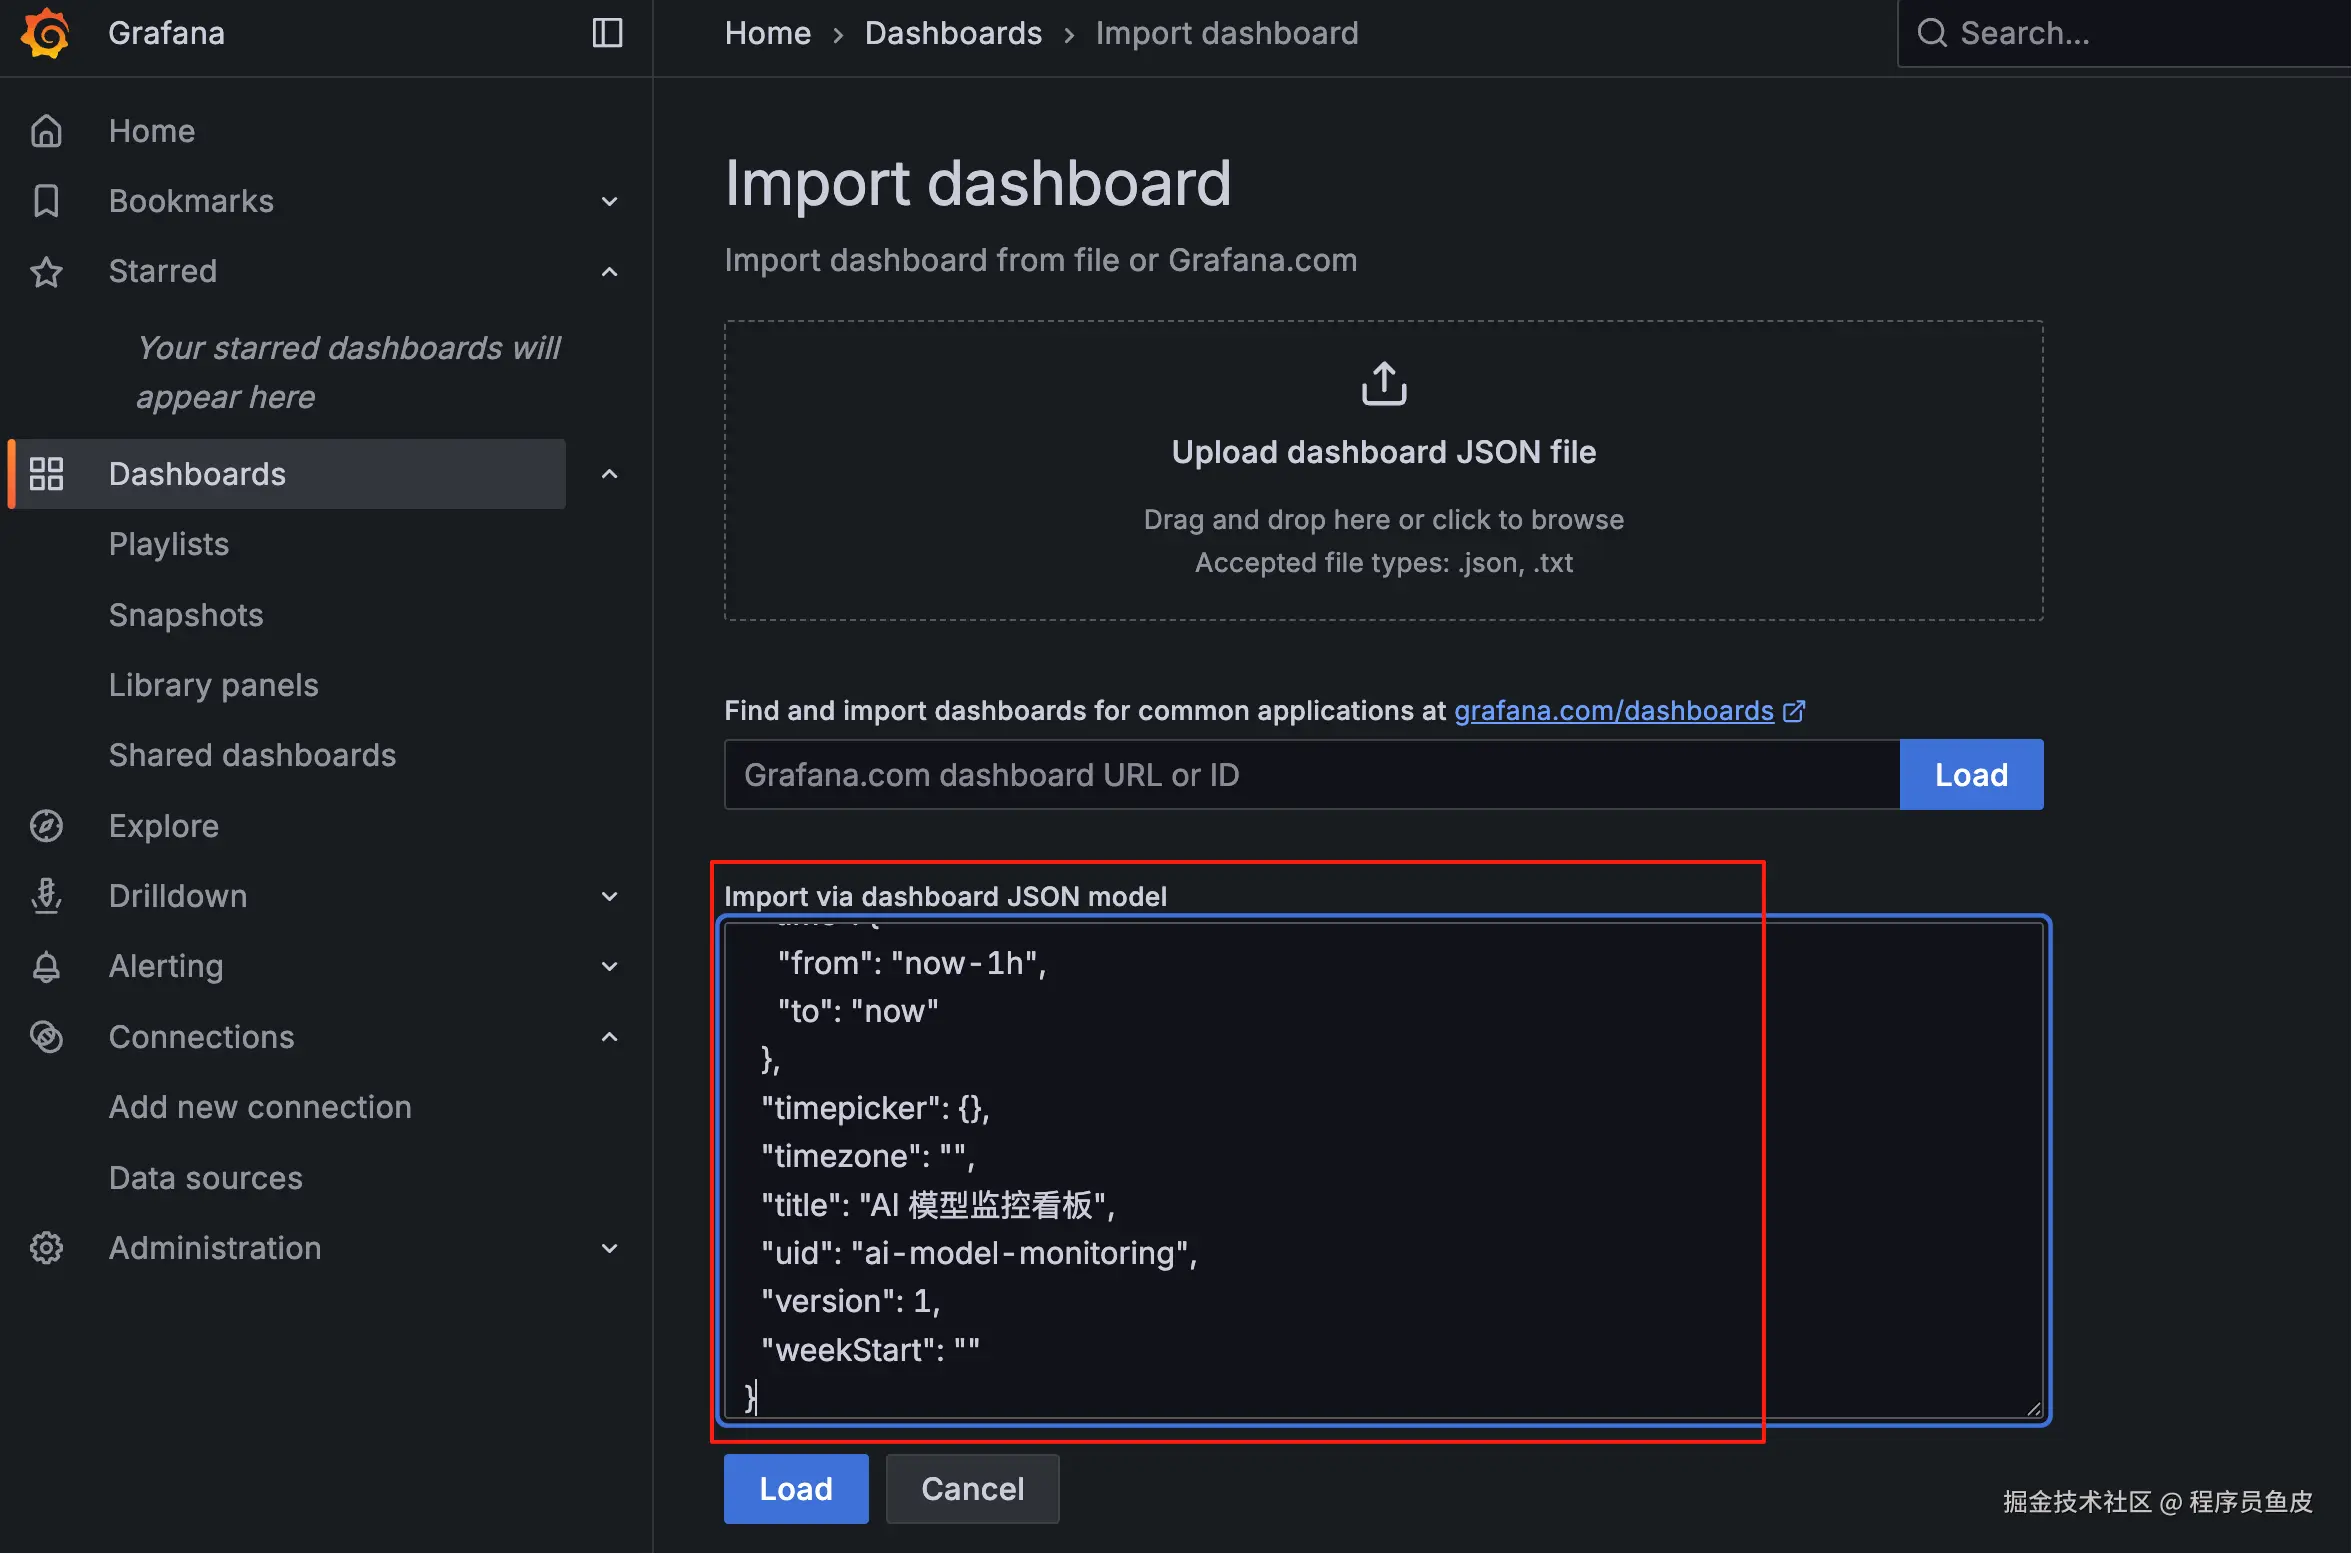The image size is (2352, 1554).
Task: Click Dashboards in the breadcrumb
Action: (952, 33)
